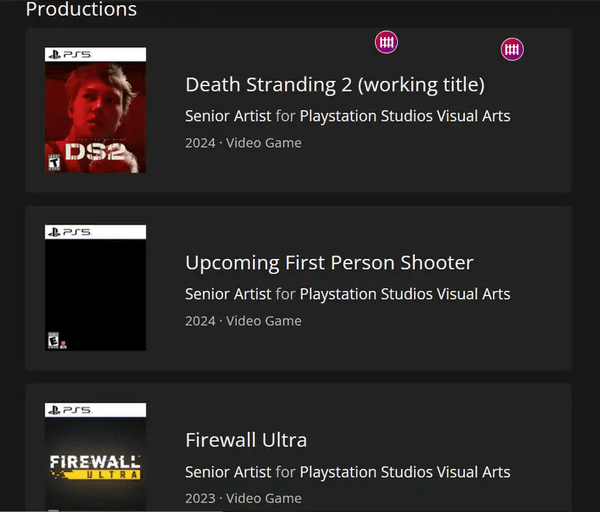Click "2024 · Video Game" under Death Stranding 2

click(243, 143)
